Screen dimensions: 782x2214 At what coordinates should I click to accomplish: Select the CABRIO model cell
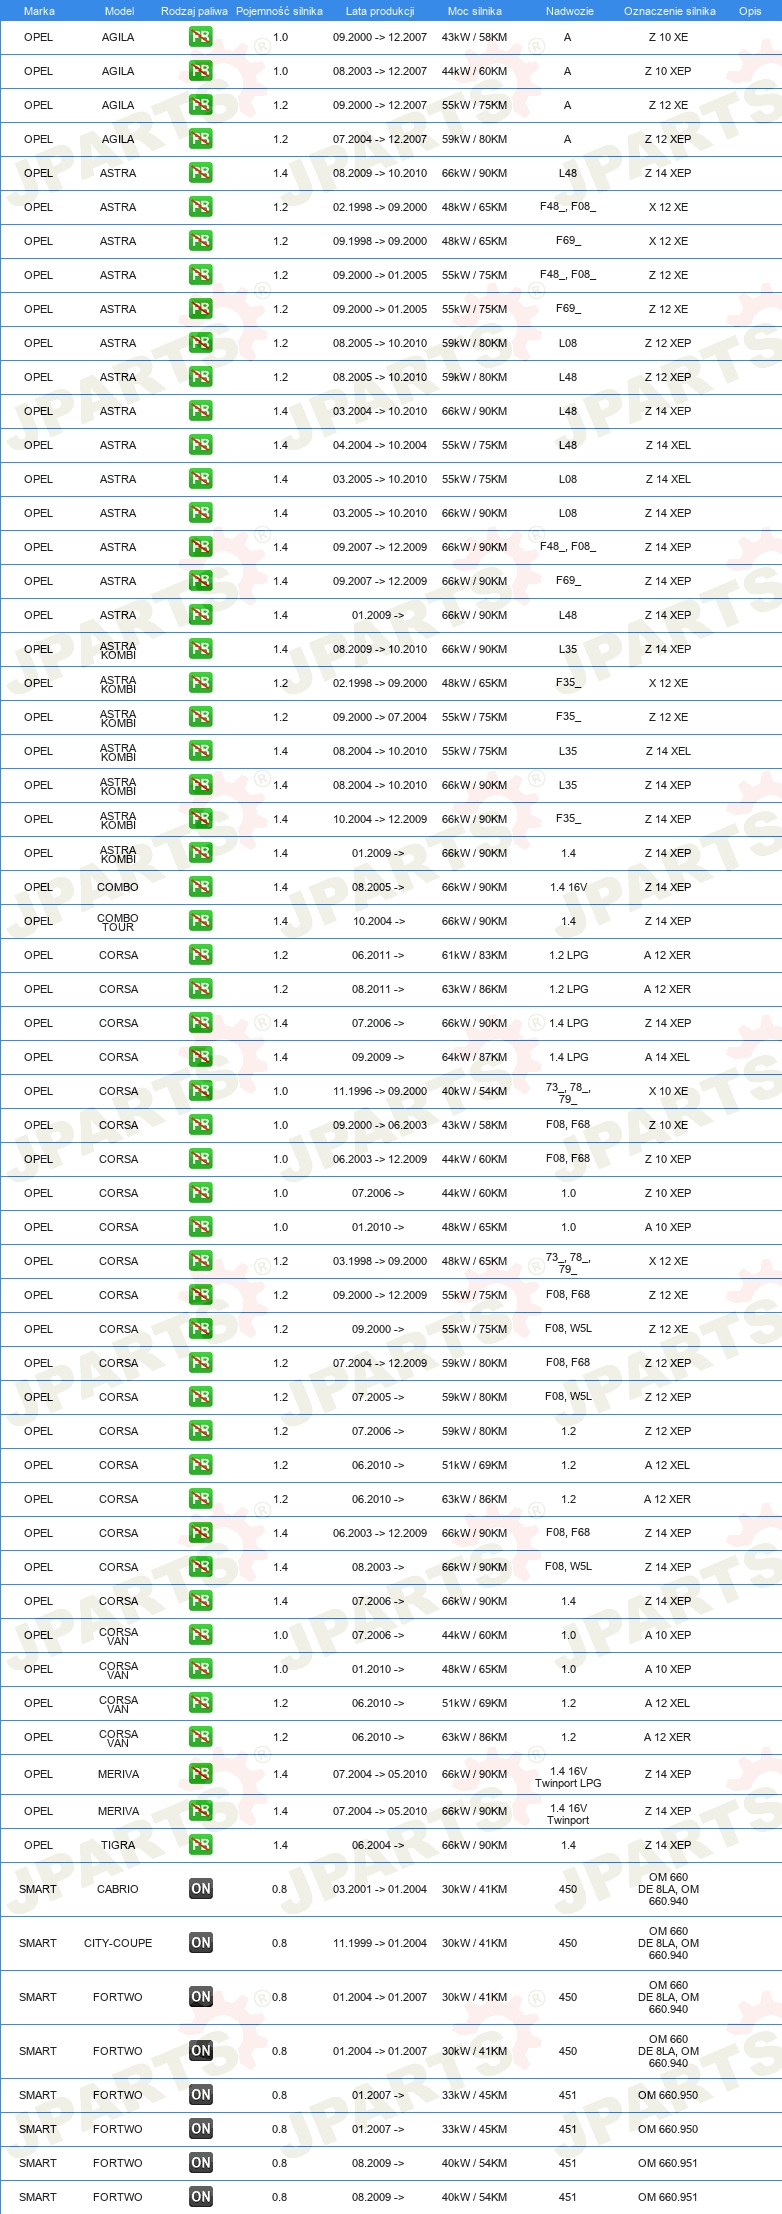tap(118, 1889)
